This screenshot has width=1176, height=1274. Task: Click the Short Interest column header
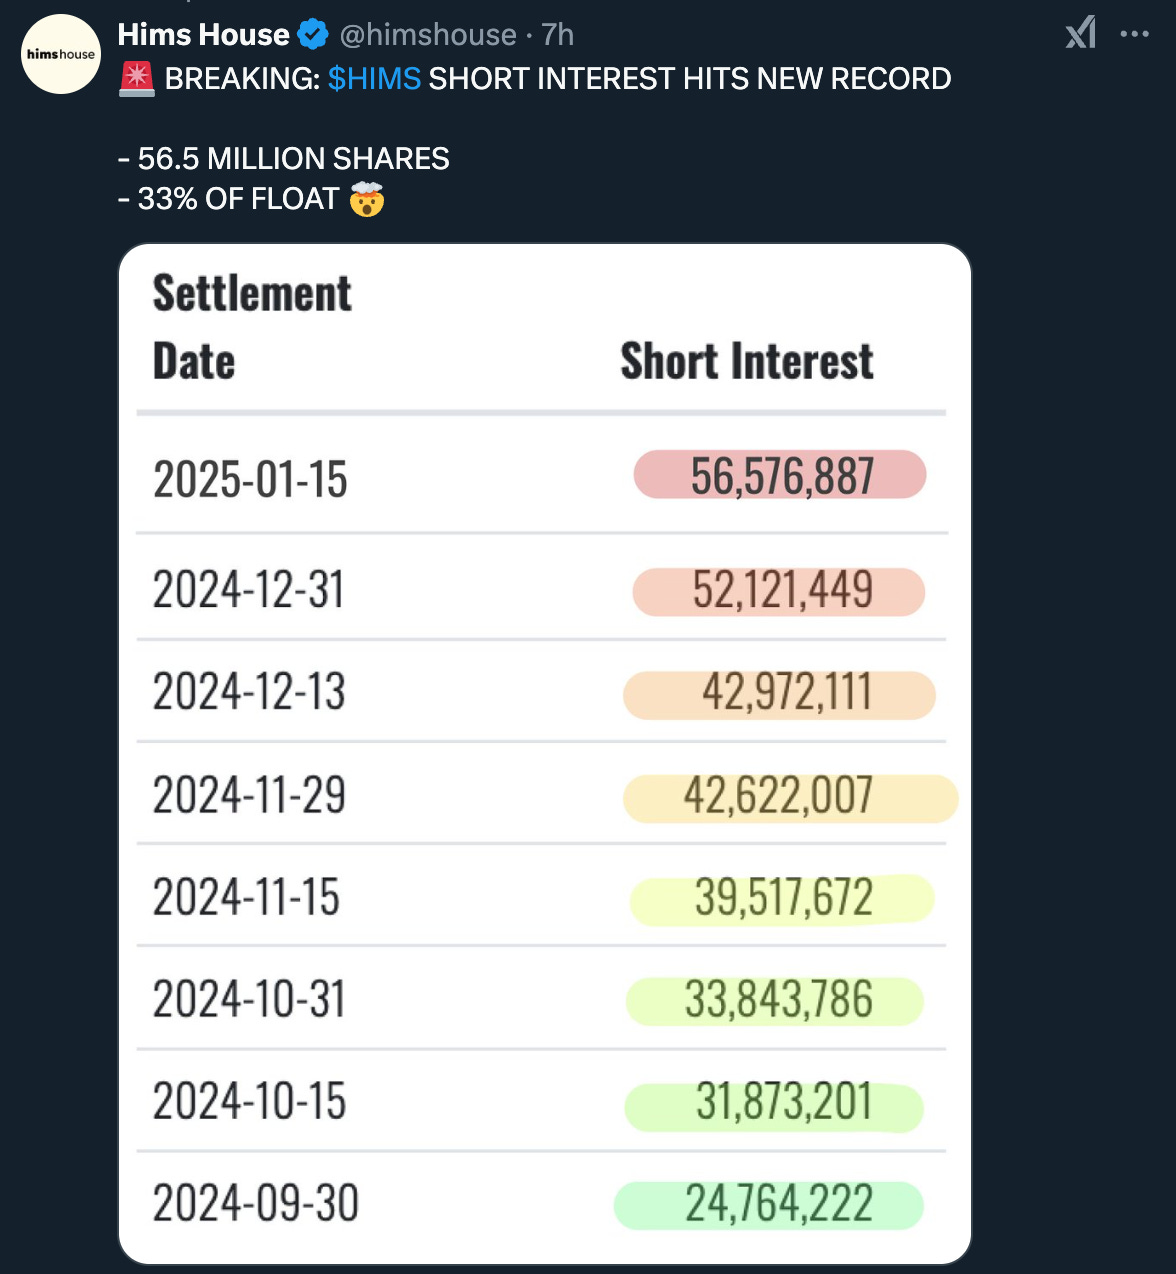coord(747,361)
